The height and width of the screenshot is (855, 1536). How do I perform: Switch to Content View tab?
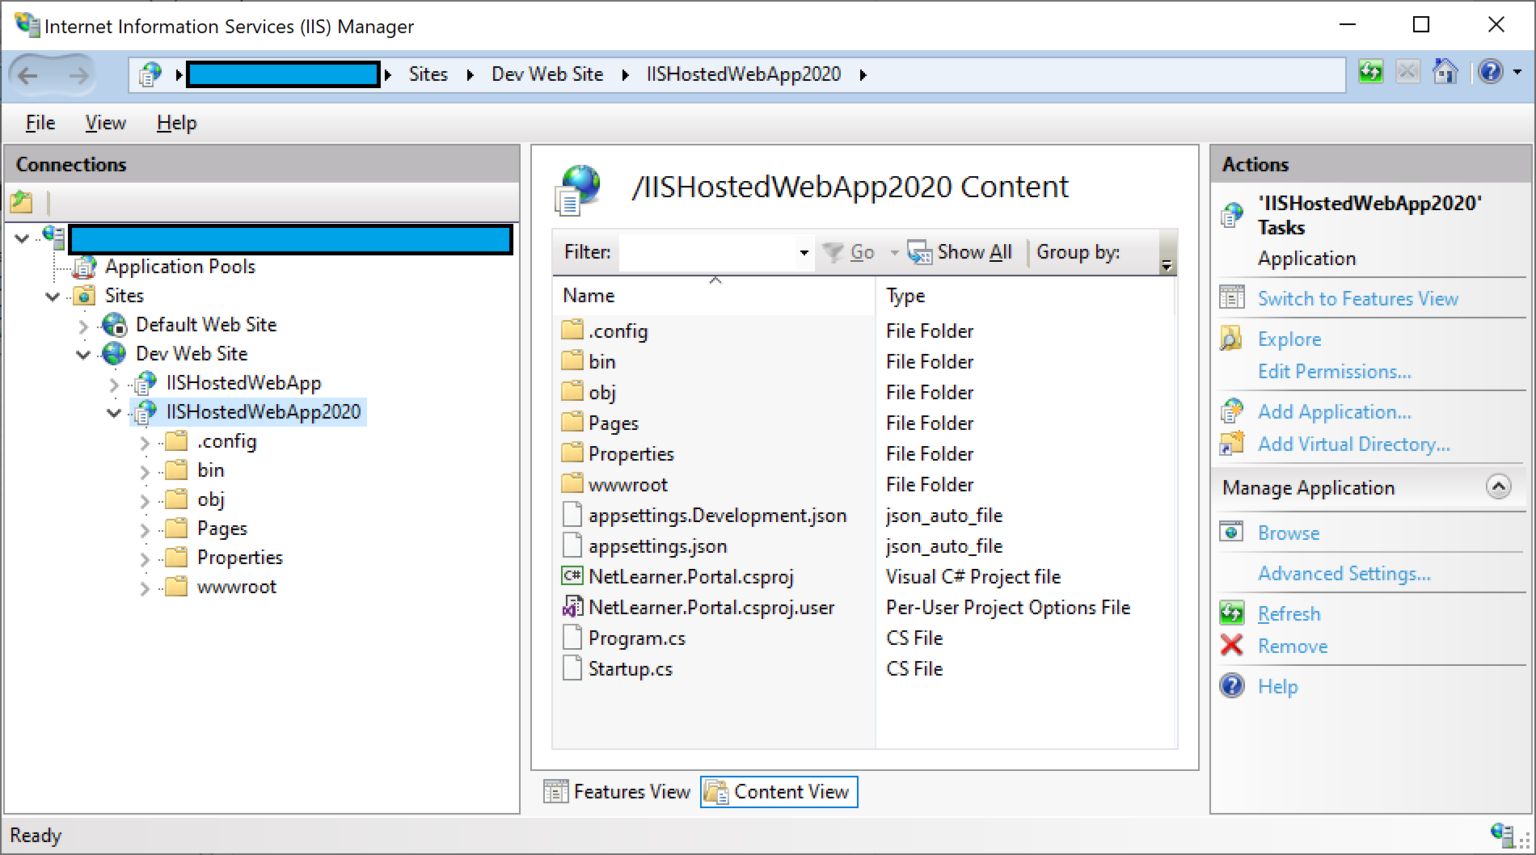click(778, 792)
